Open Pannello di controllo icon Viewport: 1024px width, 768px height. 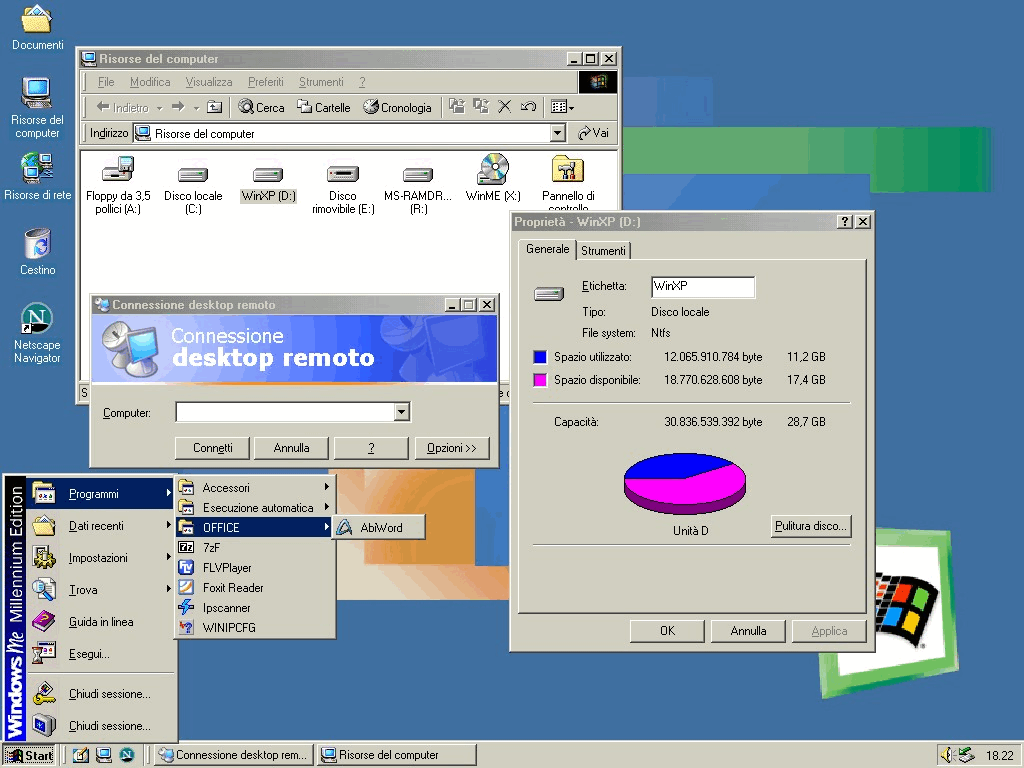click(568, 182)
